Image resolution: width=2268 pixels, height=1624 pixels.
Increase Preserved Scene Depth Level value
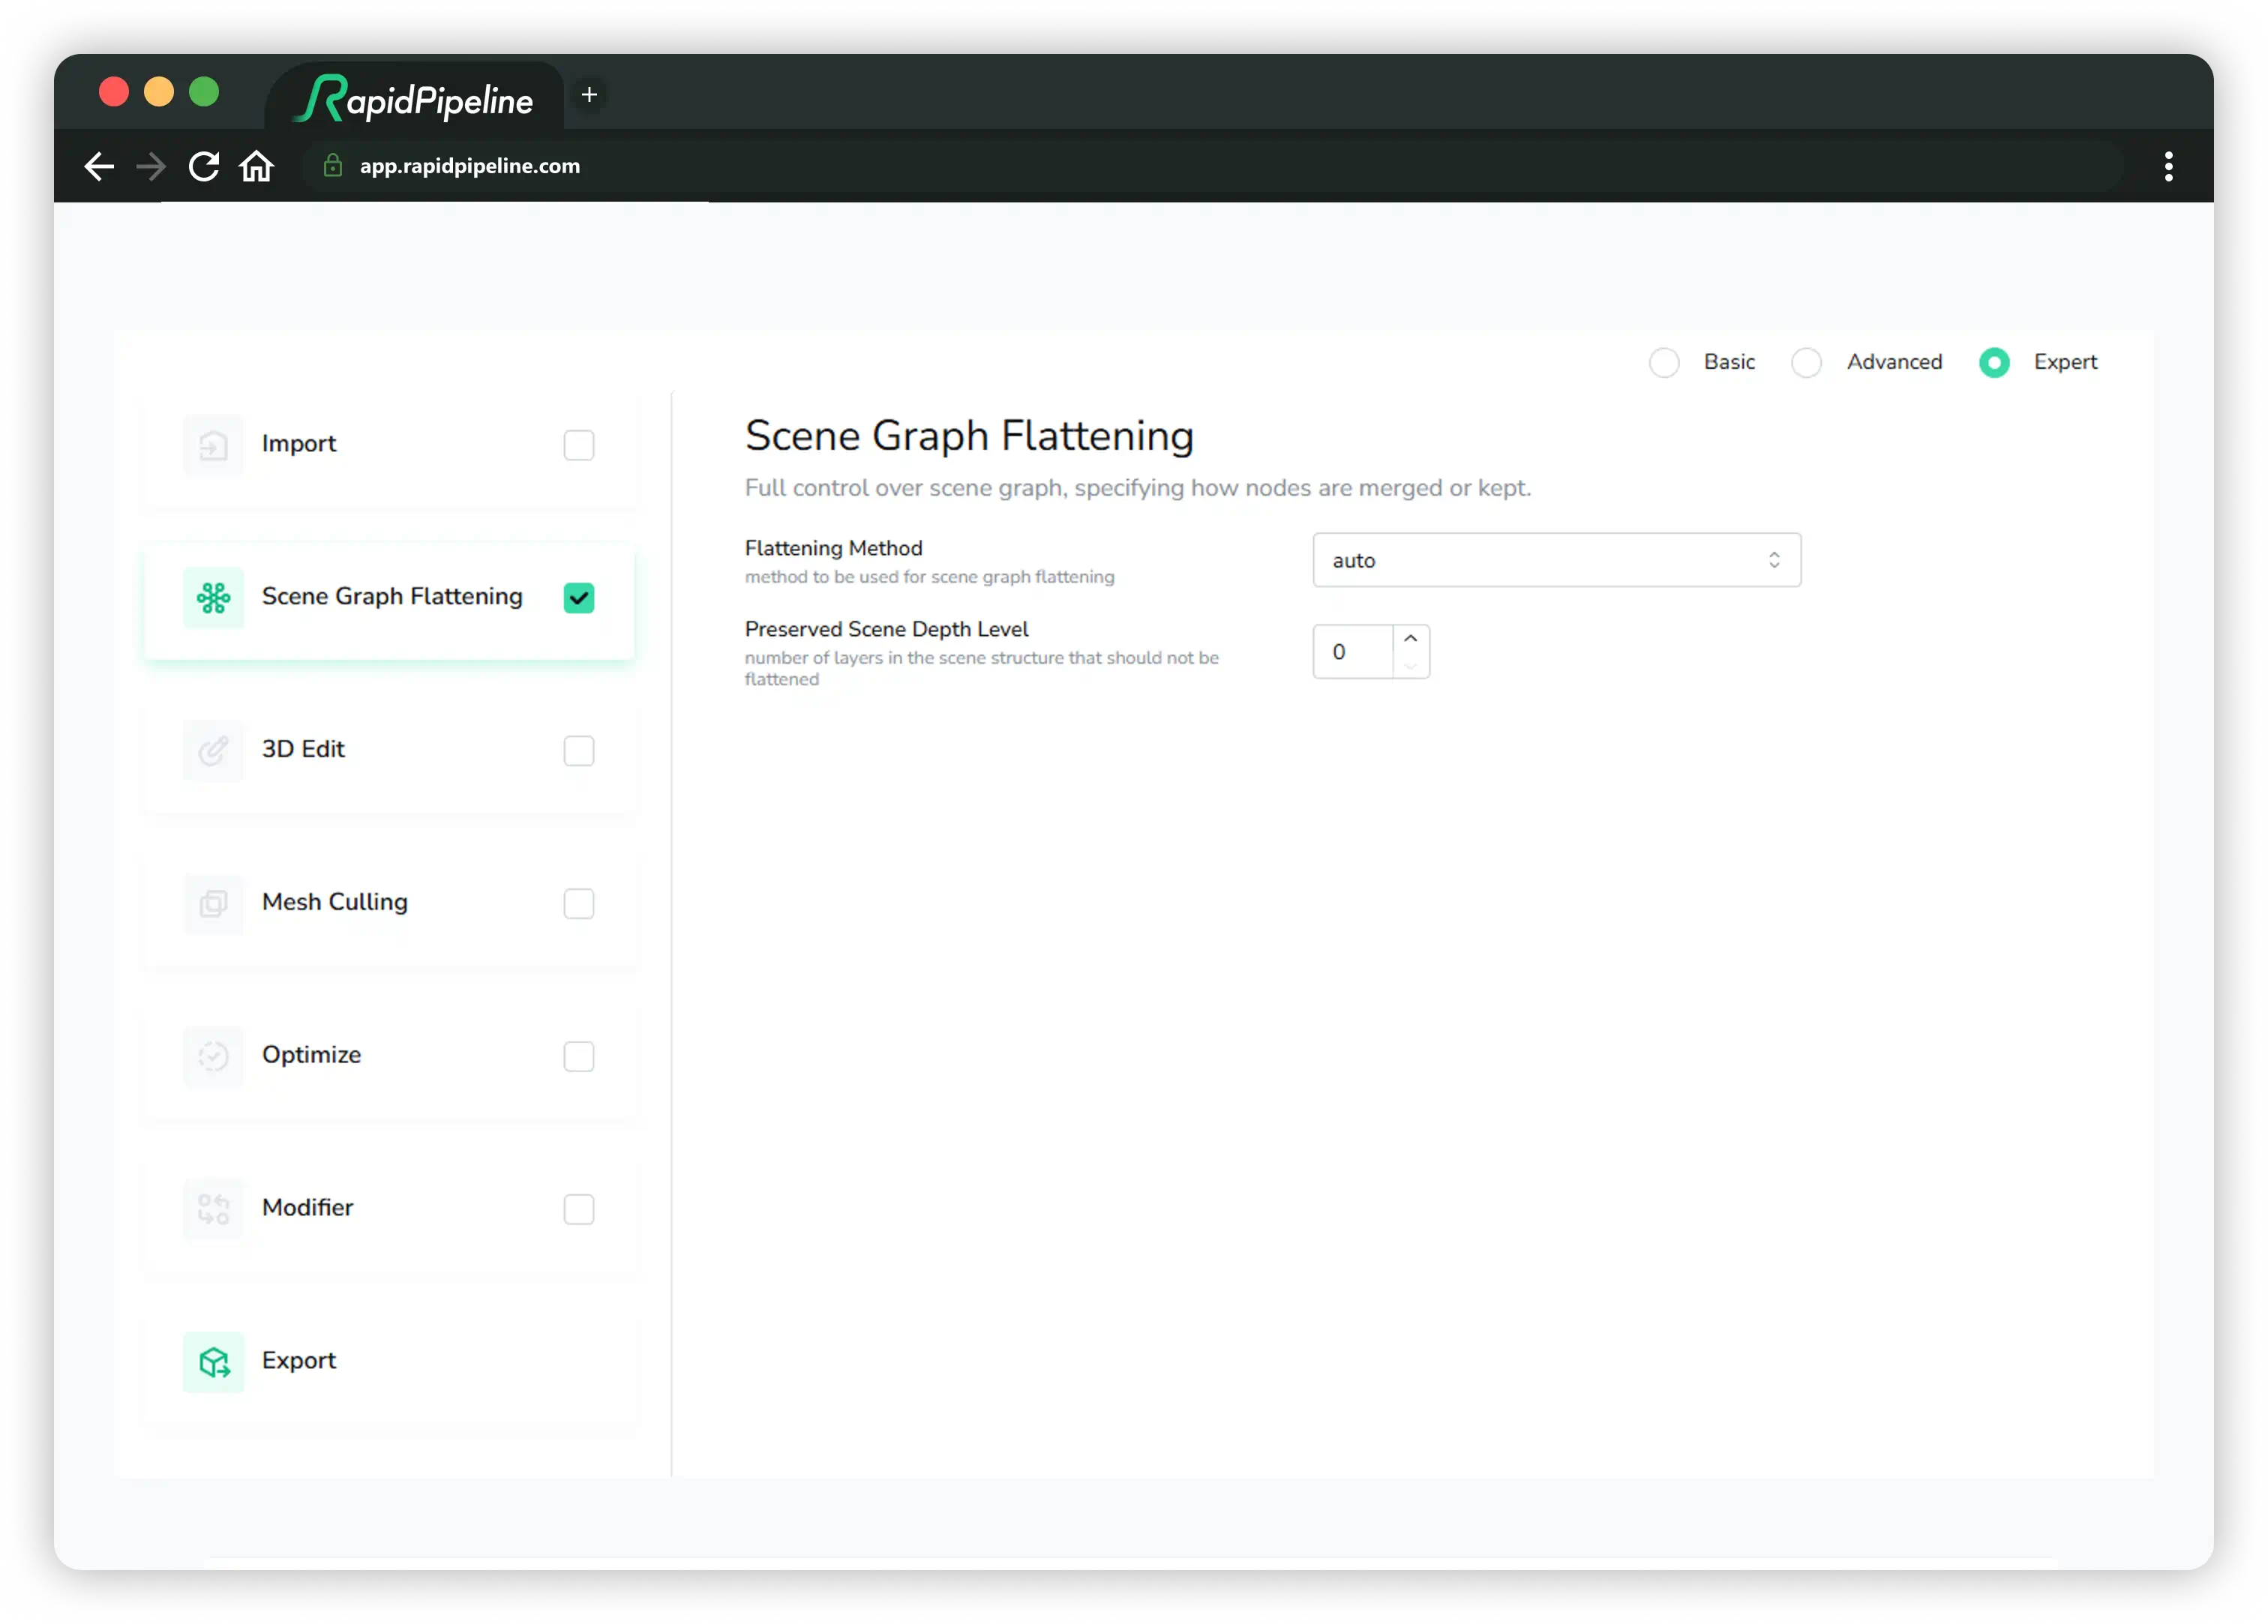(x=1410, y=639)
